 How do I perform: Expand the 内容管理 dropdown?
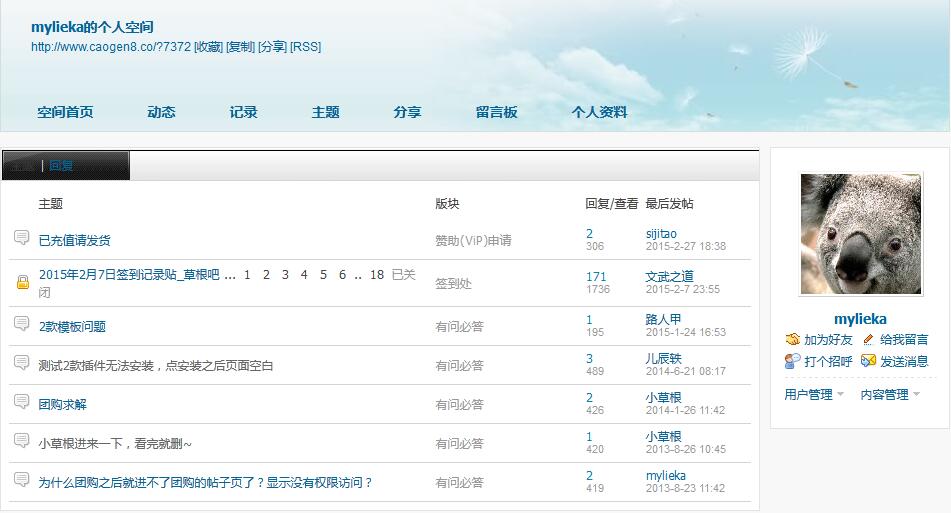(890, 395)
